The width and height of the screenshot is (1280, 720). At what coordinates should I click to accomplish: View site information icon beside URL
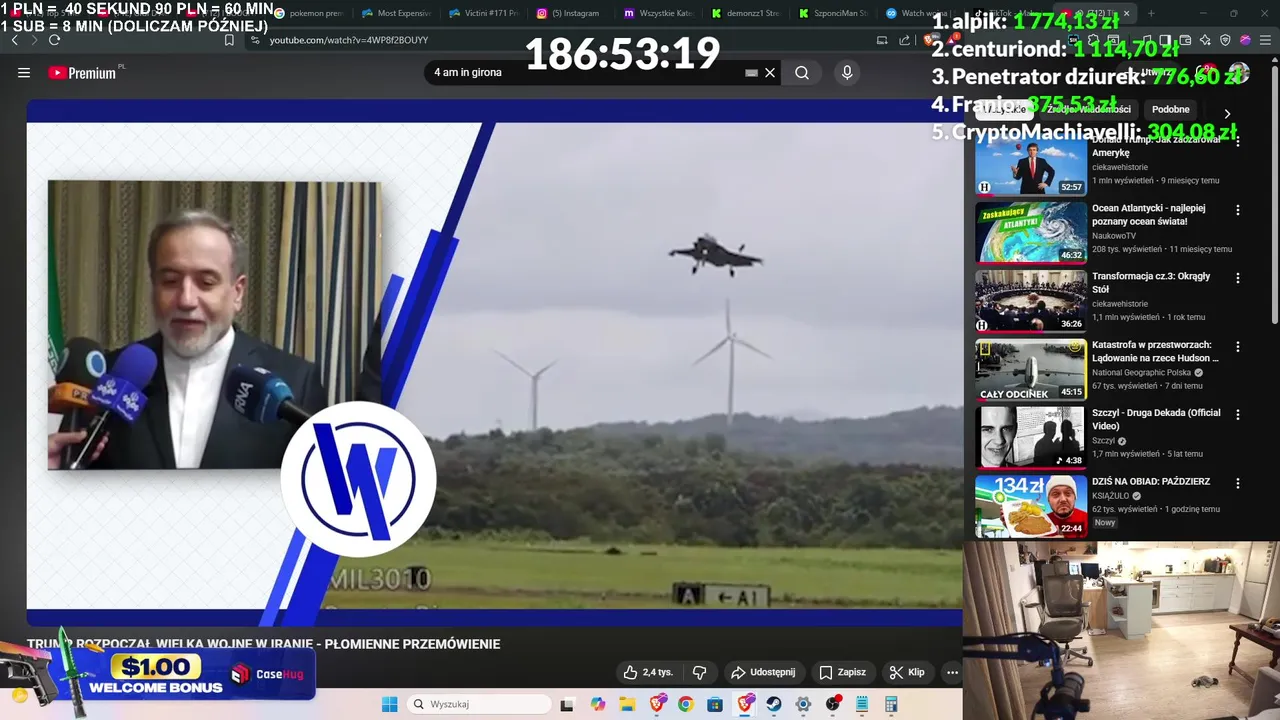tap(255, 40)
